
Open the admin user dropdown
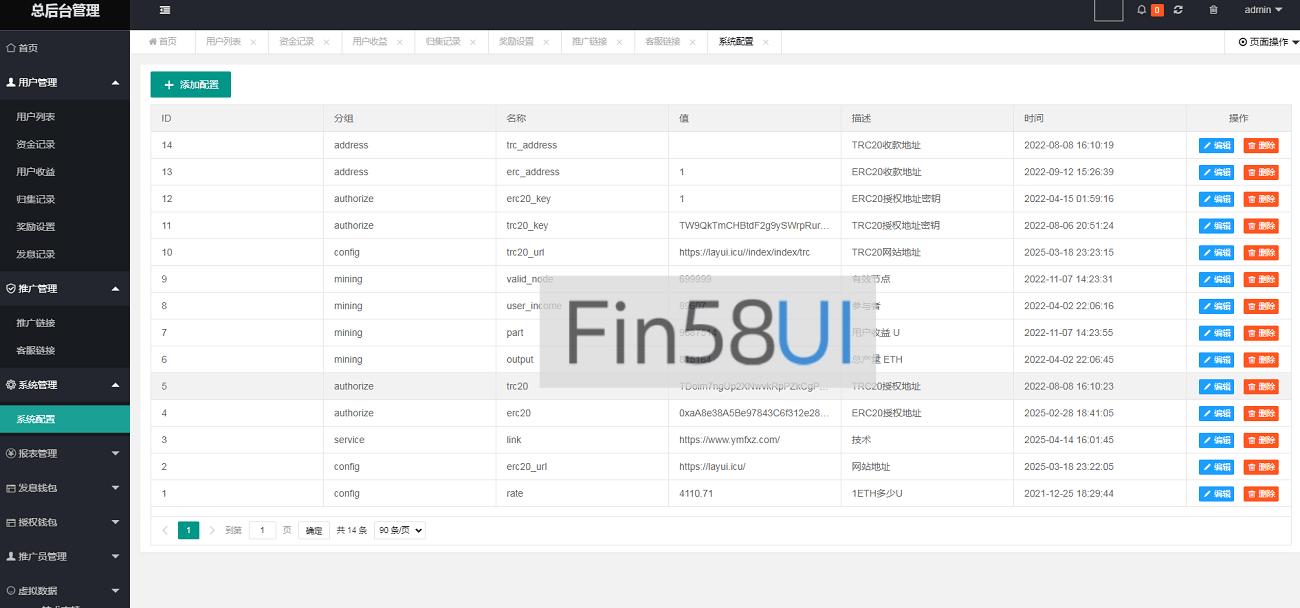pyautogui.click(x=1263, y=10)
